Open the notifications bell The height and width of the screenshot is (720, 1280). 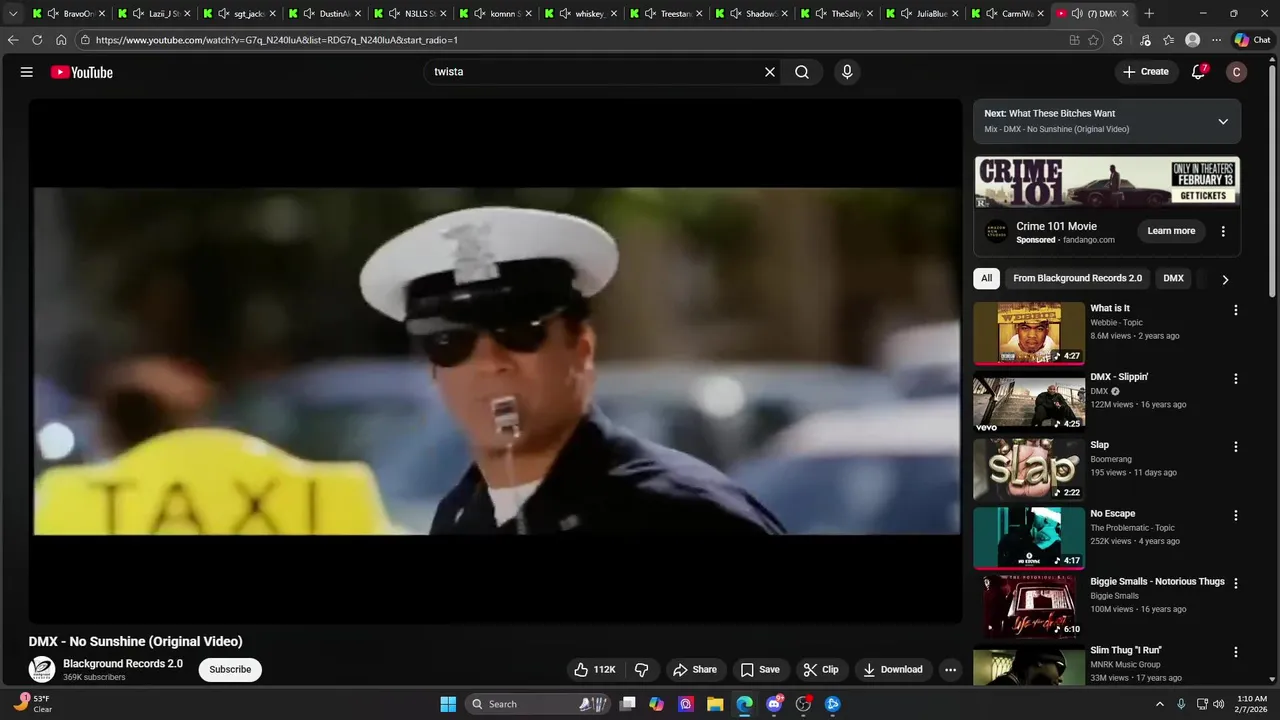pyautogui.click(x=1198, y=72)
